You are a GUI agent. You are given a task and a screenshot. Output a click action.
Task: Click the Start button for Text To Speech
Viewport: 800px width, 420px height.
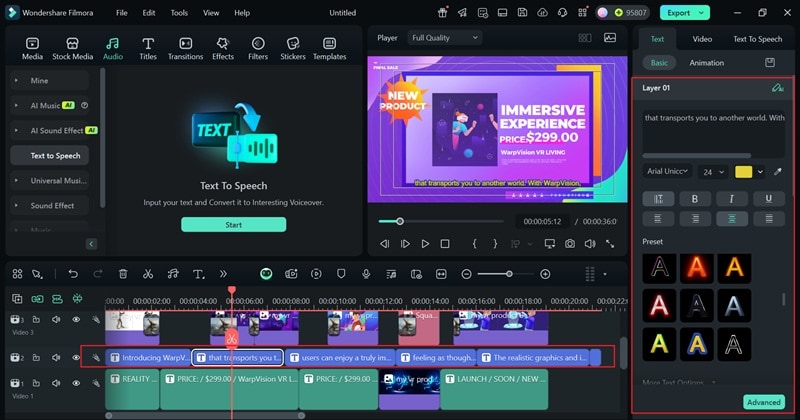tap(234, 225)
